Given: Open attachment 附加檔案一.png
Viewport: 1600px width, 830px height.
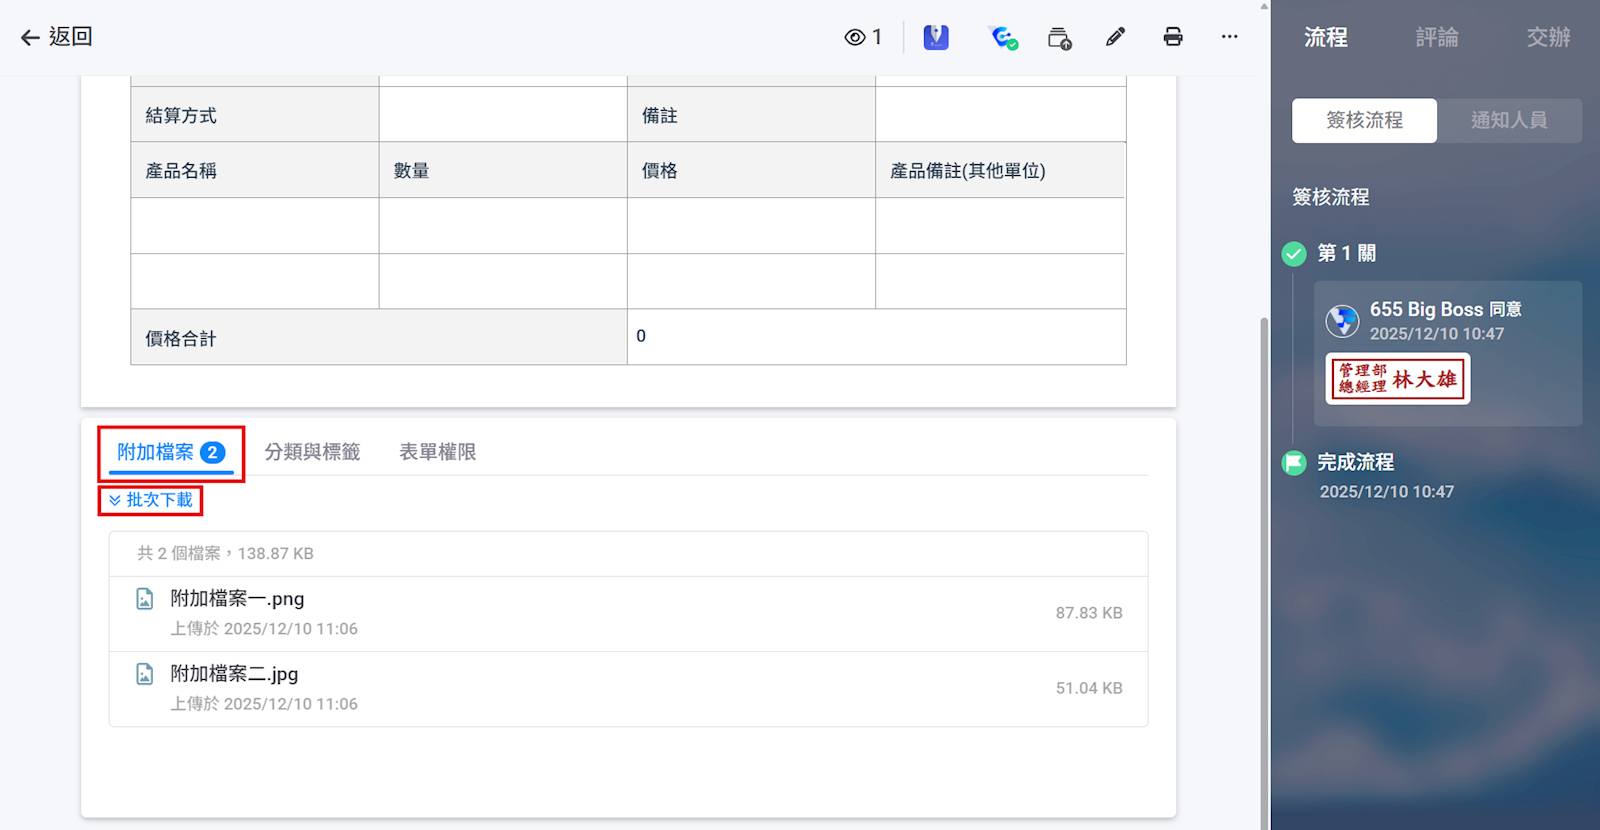Looking at the screenshot, I should (237, 599).
